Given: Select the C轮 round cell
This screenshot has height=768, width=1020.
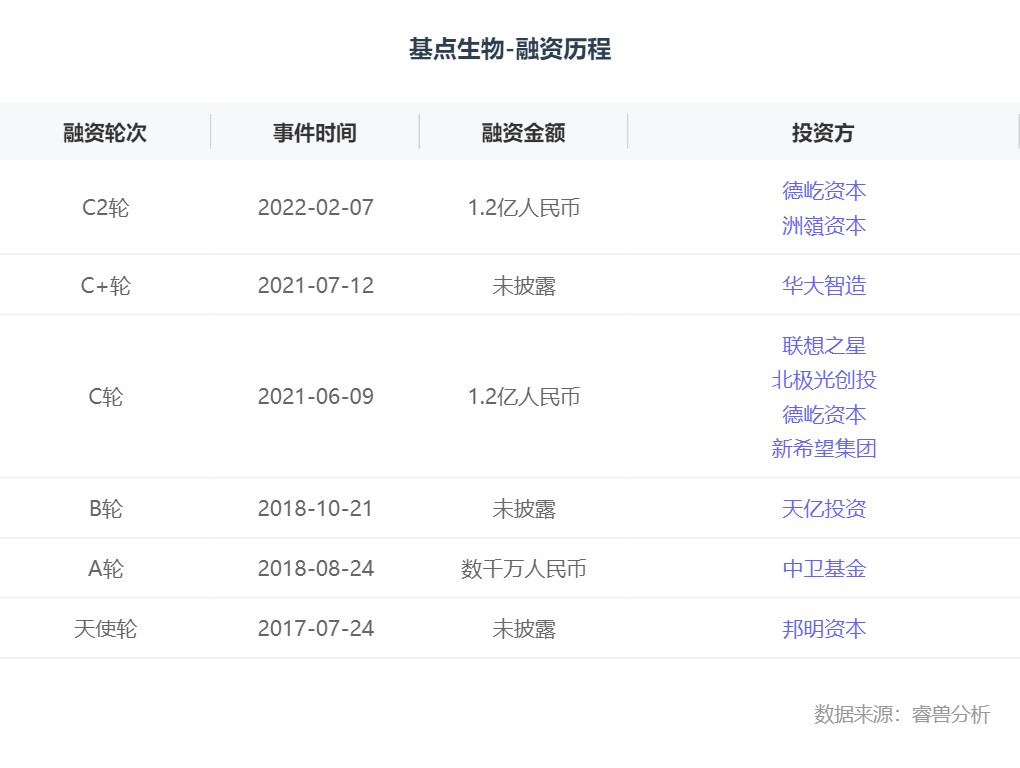Looking at the screenshot, I should click(x=105, y=397).
